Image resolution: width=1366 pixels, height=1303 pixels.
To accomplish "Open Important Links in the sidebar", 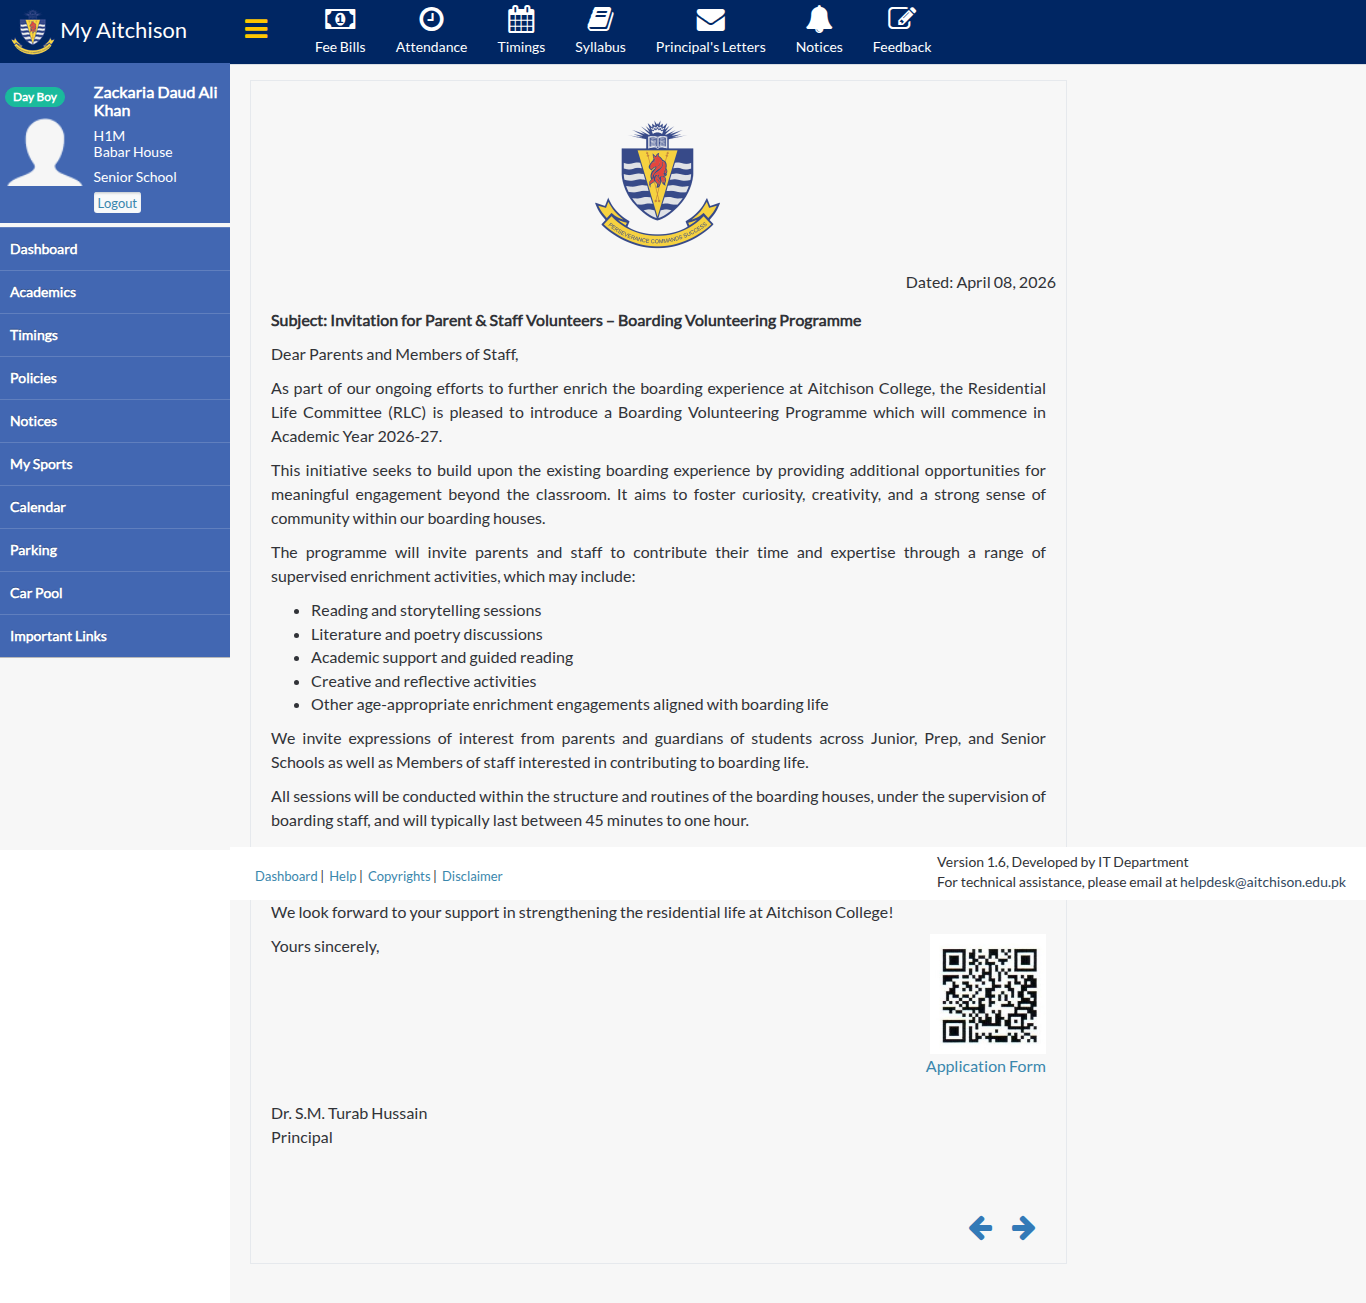I will click(x=115, y=636).
